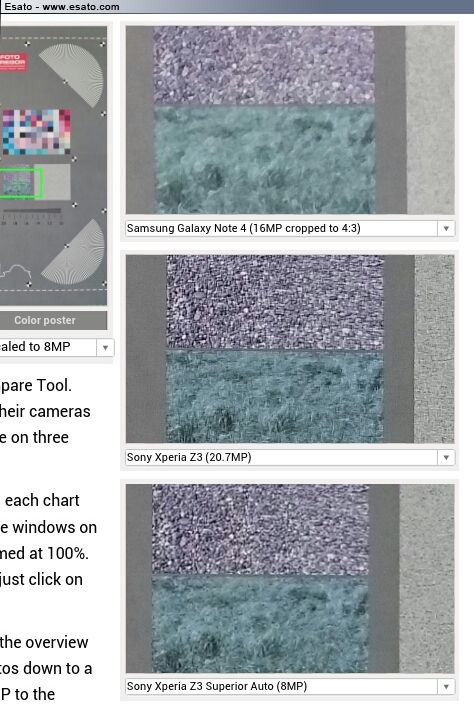
Task: Click the Color poster button
Action: click(x=53, y=320)
